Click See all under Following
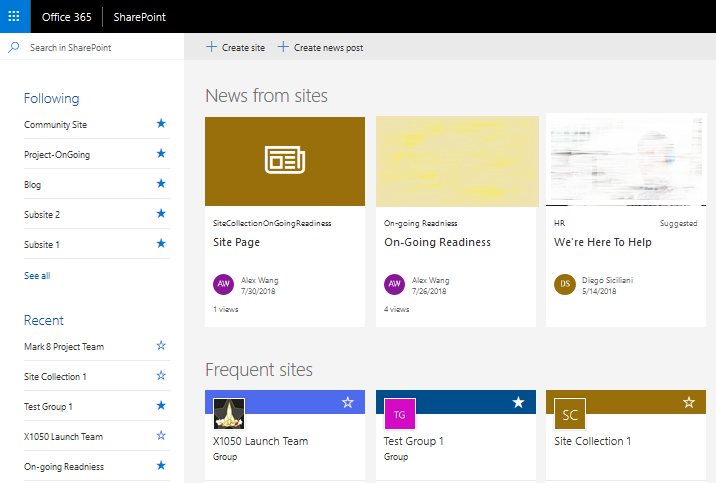The width and height of the screenshot is (716, 483). (x=37, y=276)
